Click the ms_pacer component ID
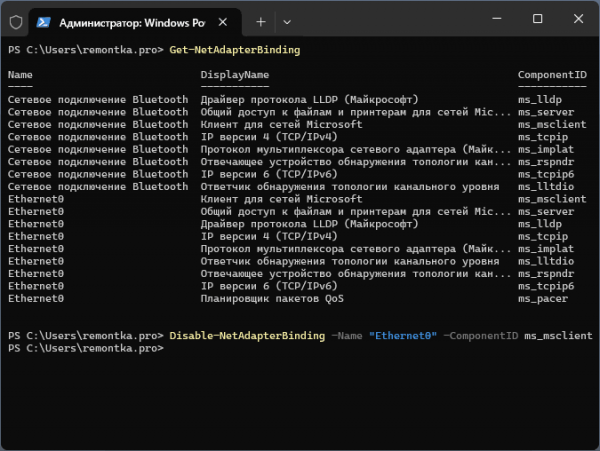 coord(543,298)
